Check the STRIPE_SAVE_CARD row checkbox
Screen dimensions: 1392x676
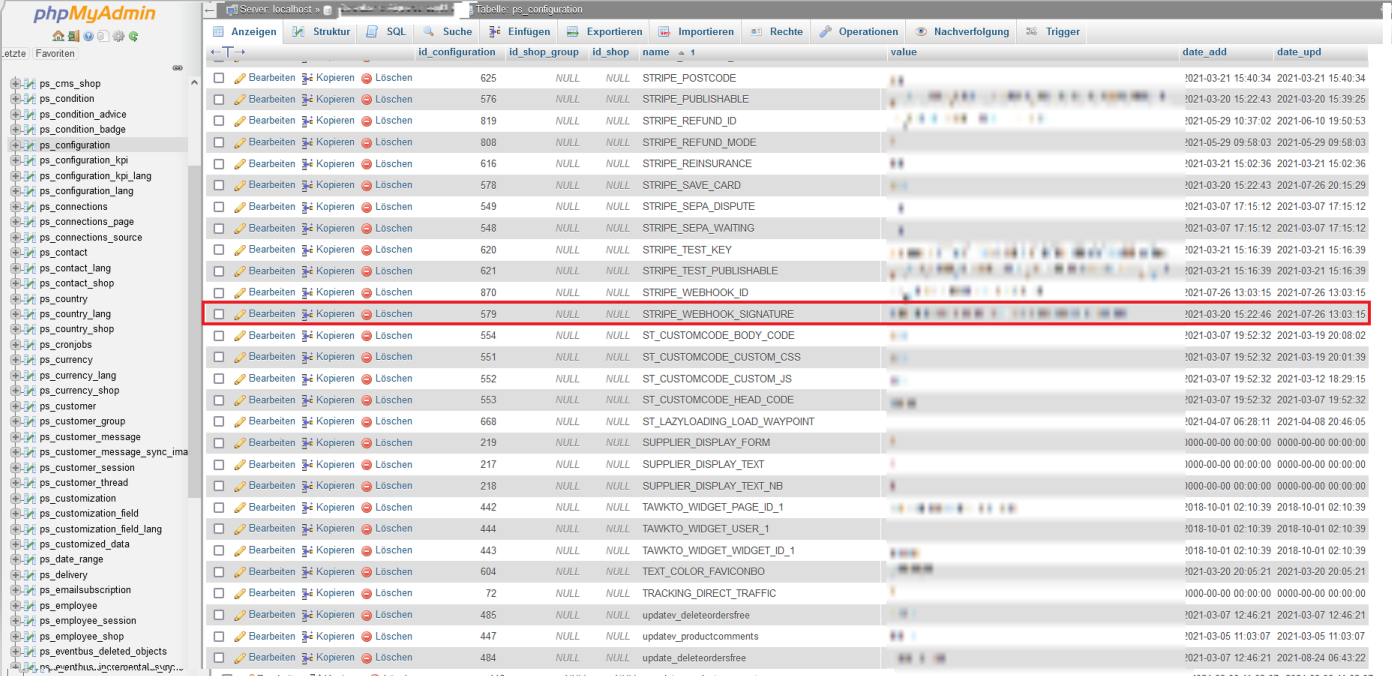coord(218,185)
